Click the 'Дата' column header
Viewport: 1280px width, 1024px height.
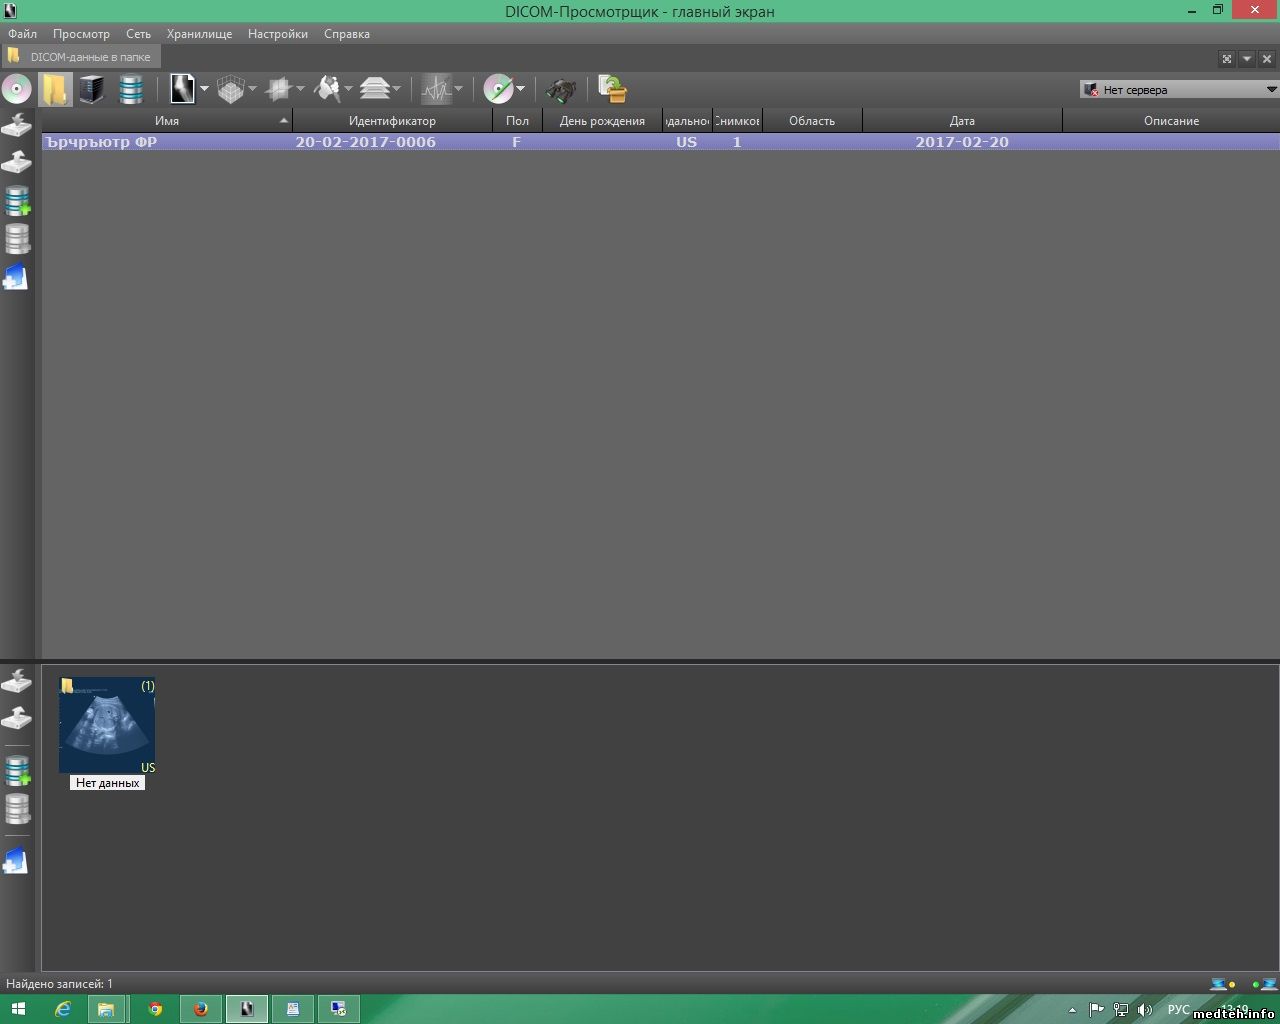(961, 121)
